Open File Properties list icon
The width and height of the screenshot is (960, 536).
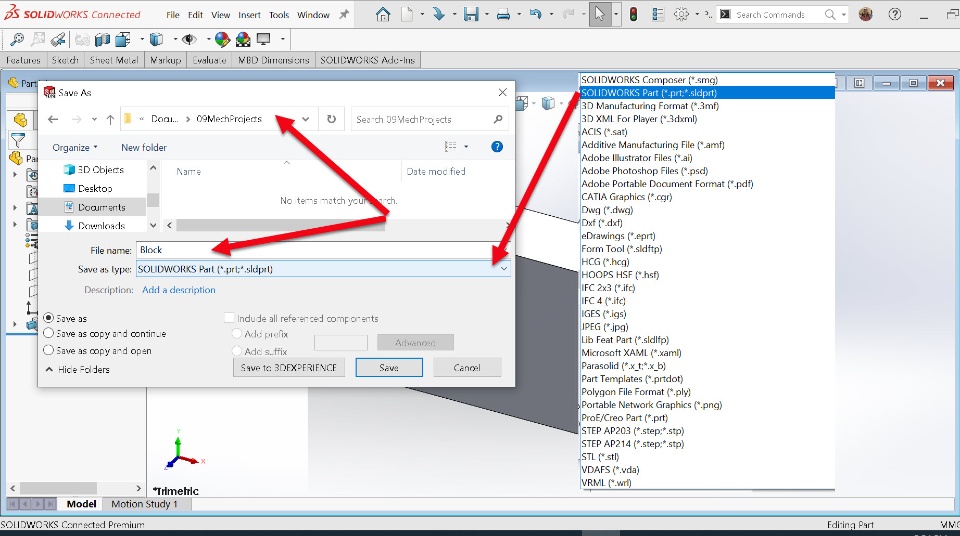click(x=658, y=14)
